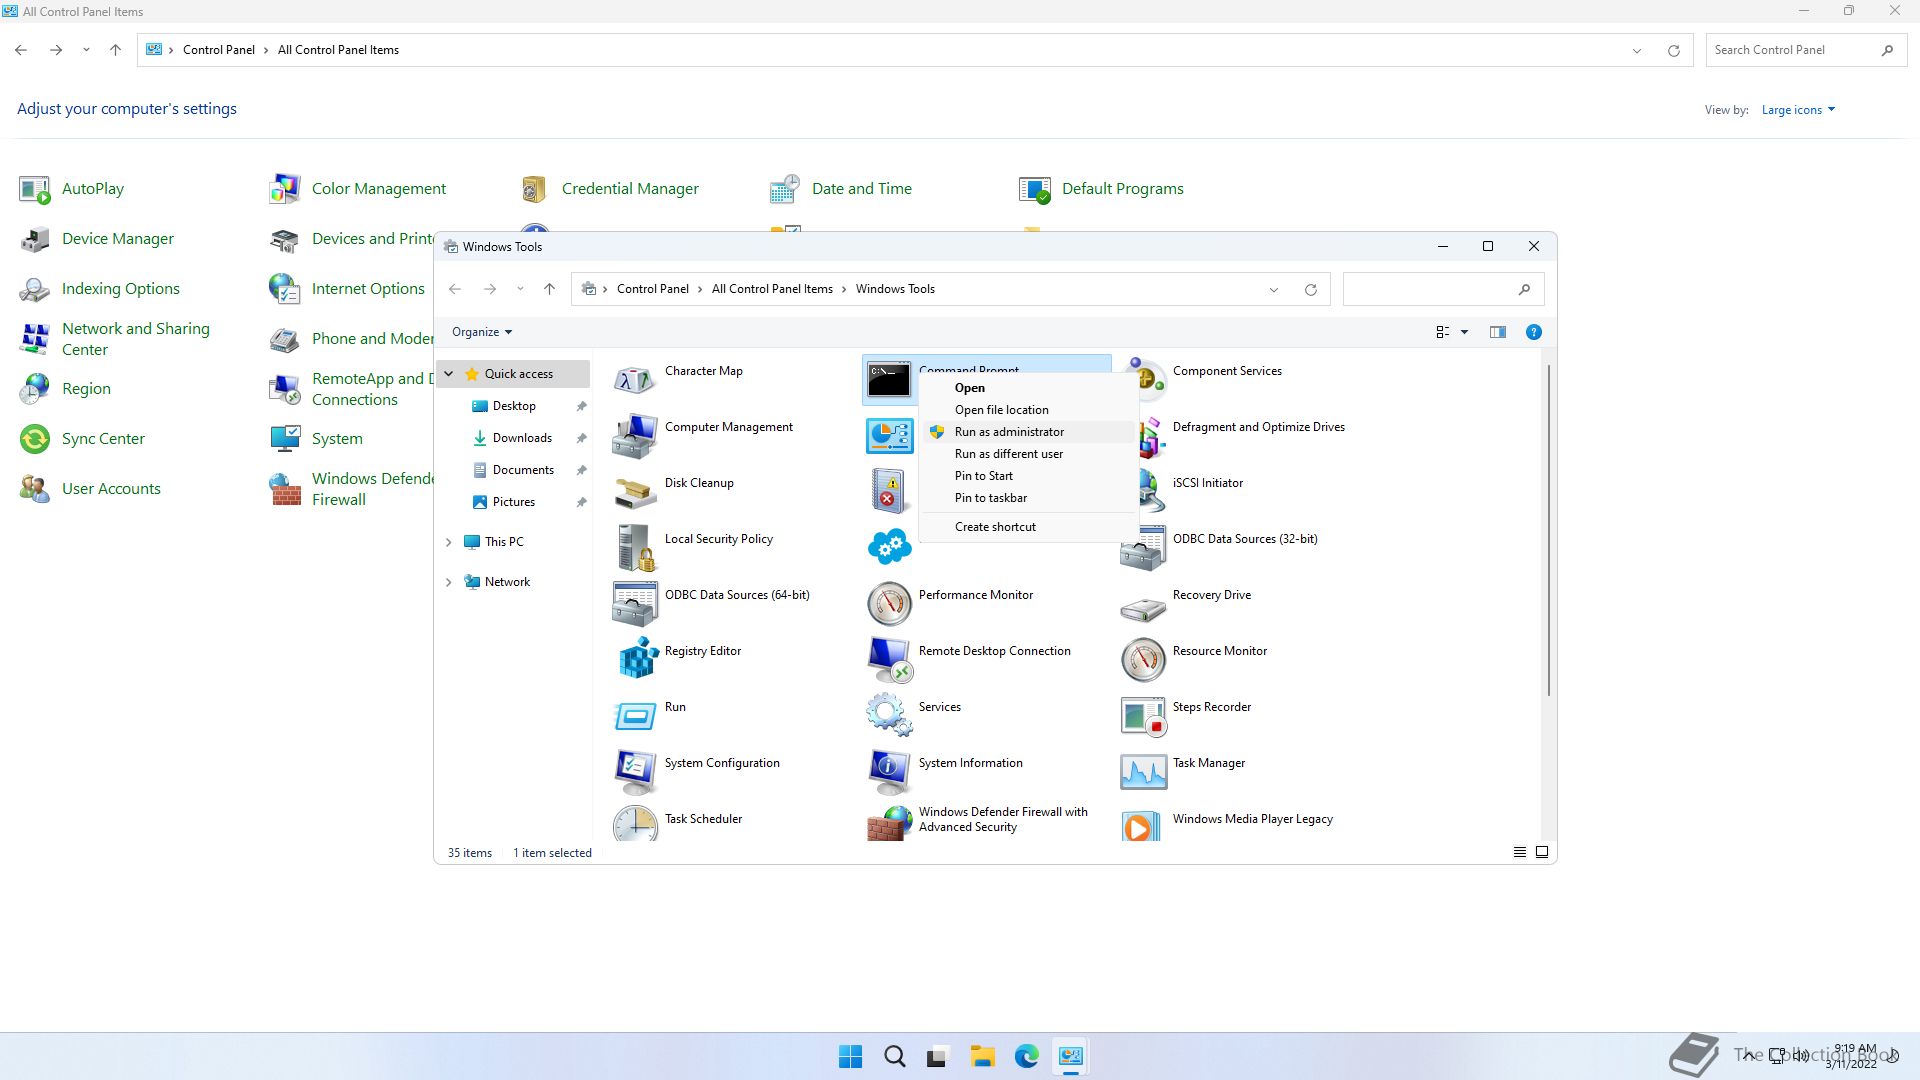
Task: Open View by Large icons dropdown
Action: pyautogui.click(x=1798, y=110)
